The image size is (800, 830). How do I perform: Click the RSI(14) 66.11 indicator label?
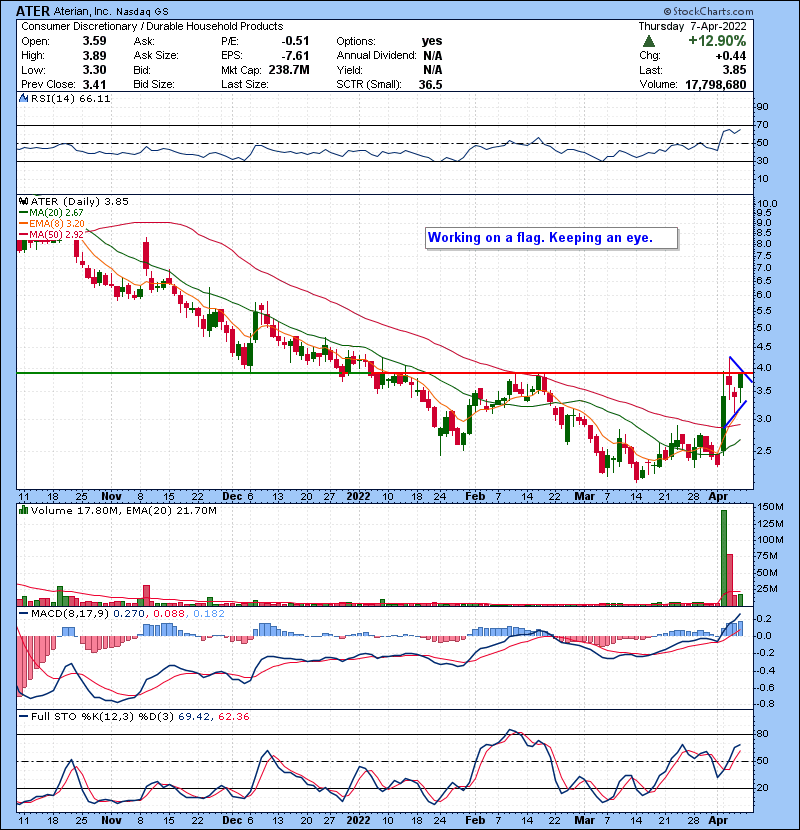tap(70, 98)
